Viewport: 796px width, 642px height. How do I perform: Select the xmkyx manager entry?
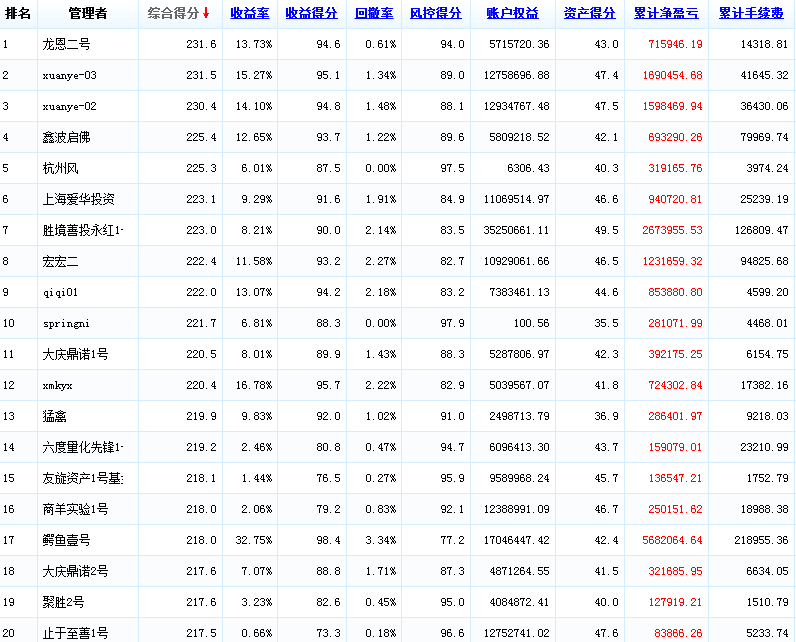pyautogui.click(x=58, y=385)
